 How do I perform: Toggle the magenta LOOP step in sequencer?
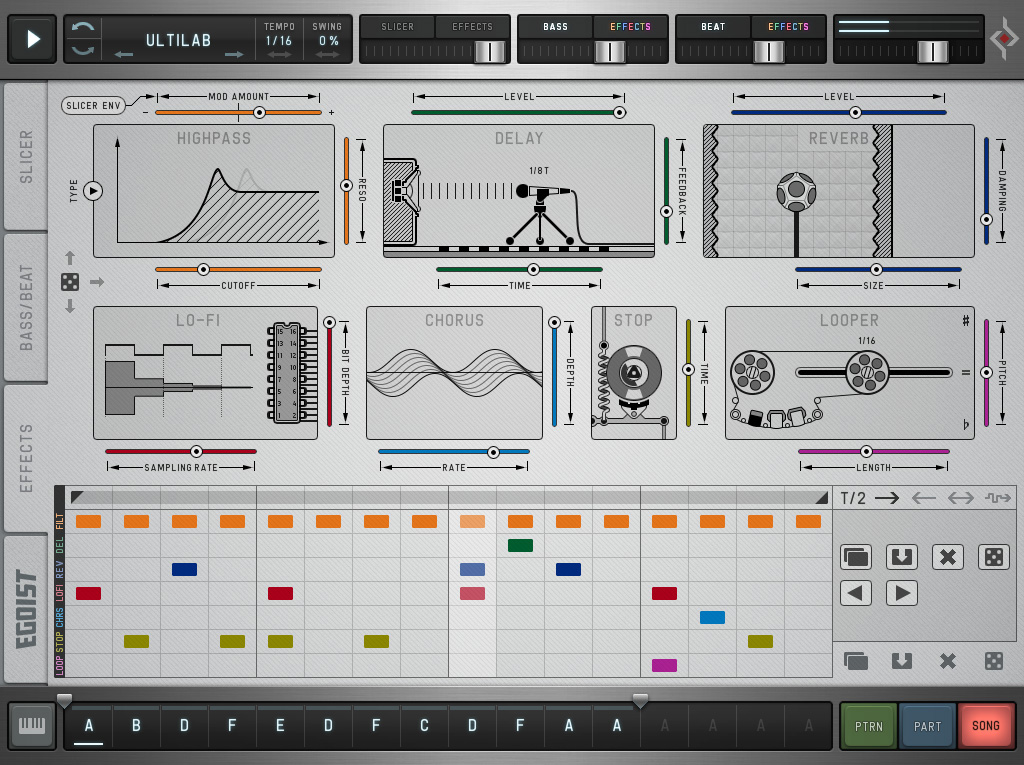click(x=664, y=665)
